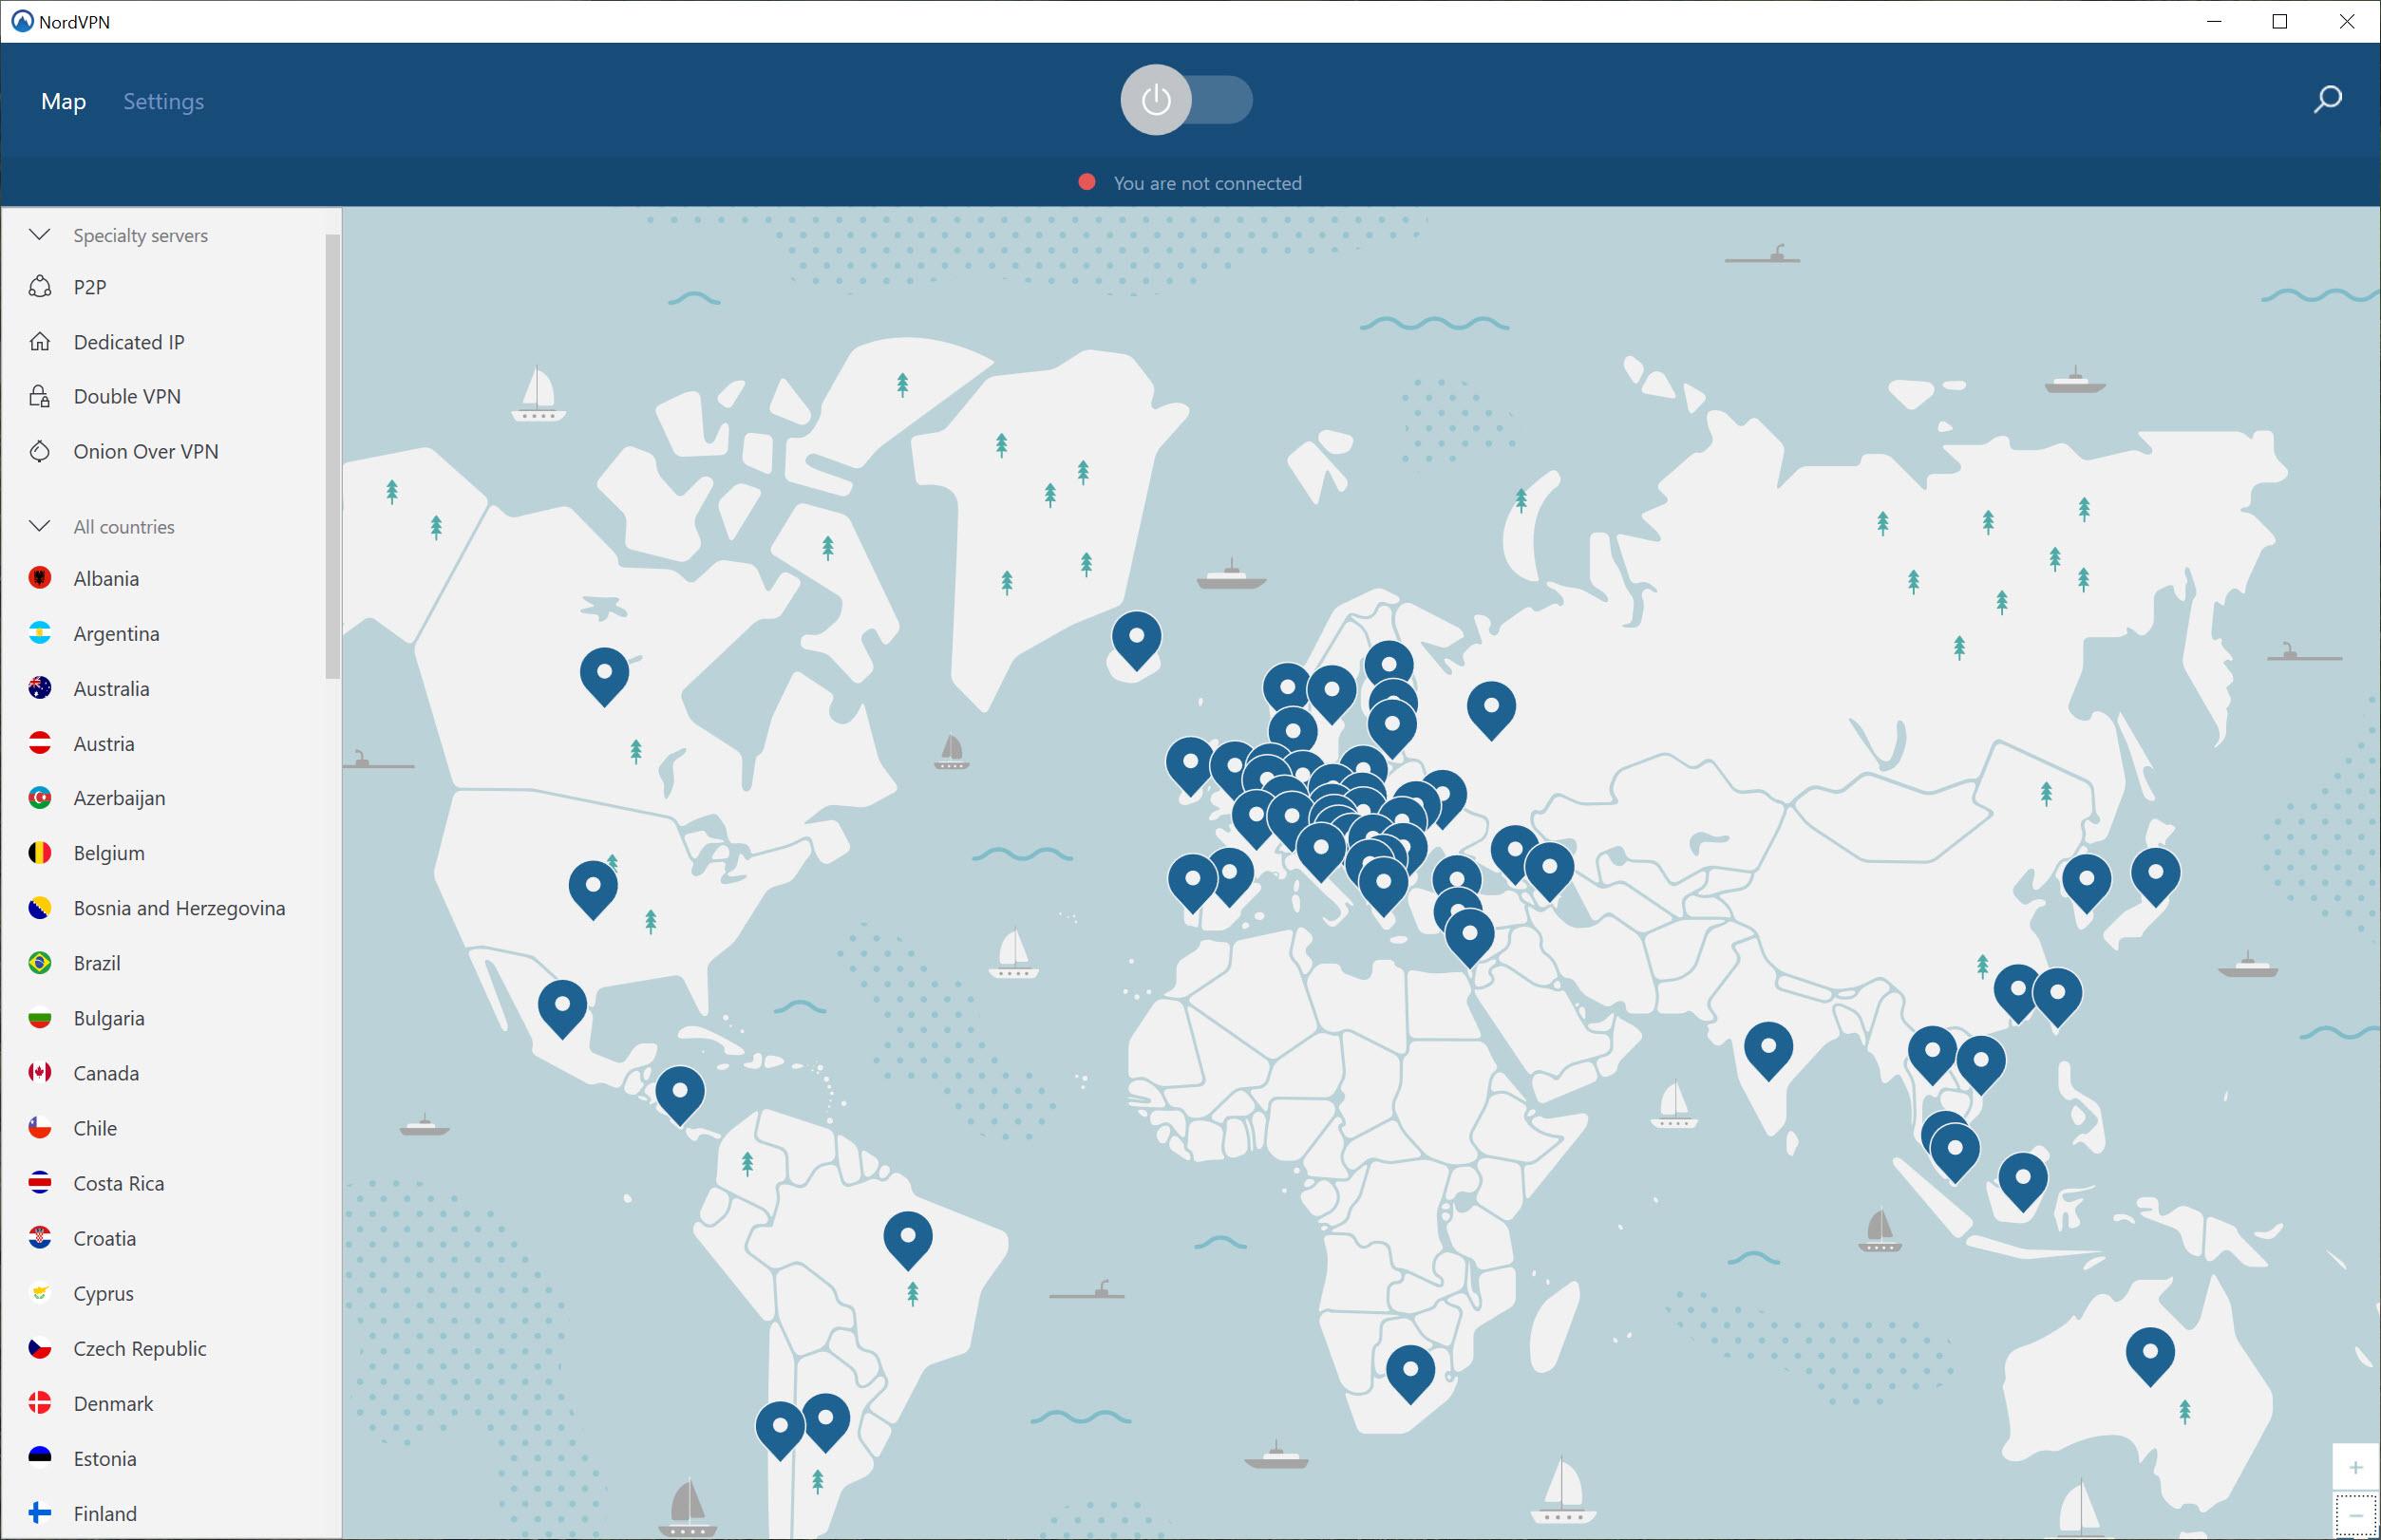This screenshot has width=2381, height=1540.
Task: Click the Double VPN padlock icon
Action: [40, 397]
